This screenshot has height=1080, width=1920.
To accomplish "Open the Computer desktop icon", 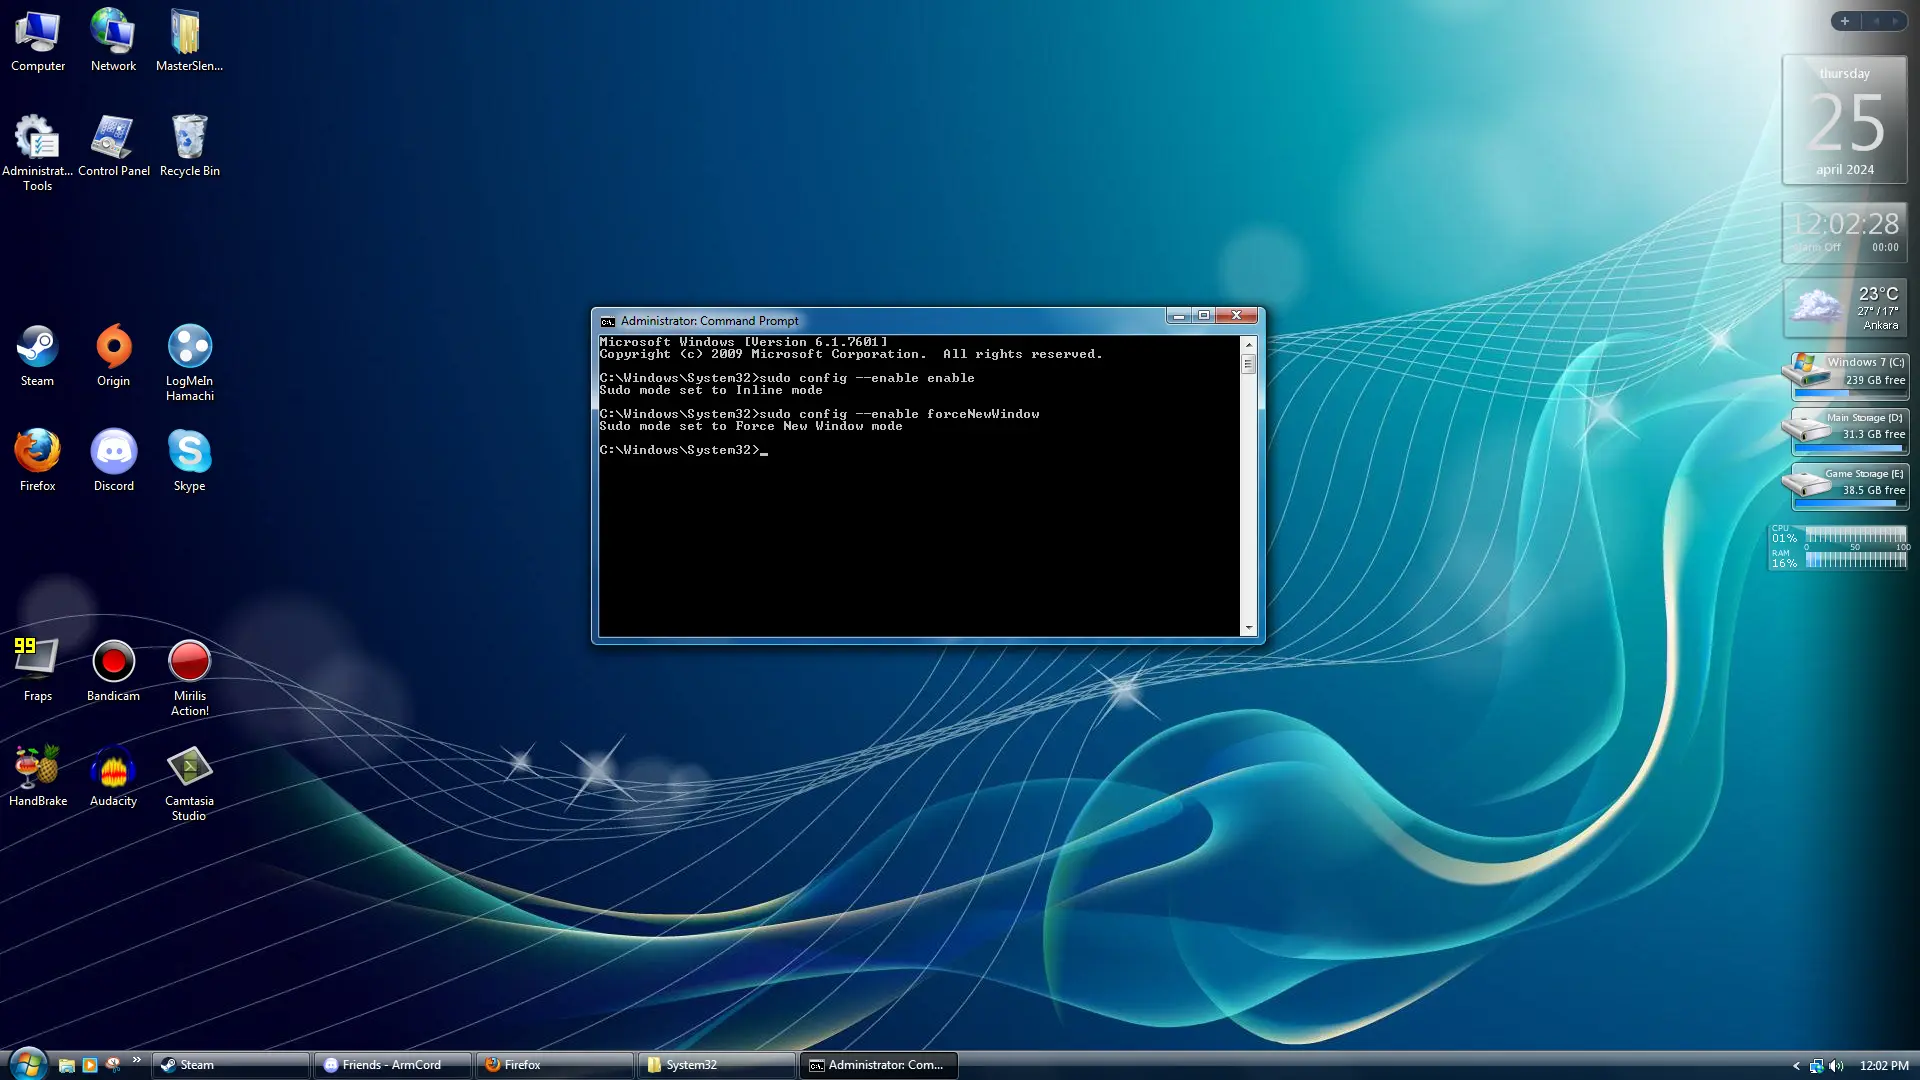I will [38, 40].
